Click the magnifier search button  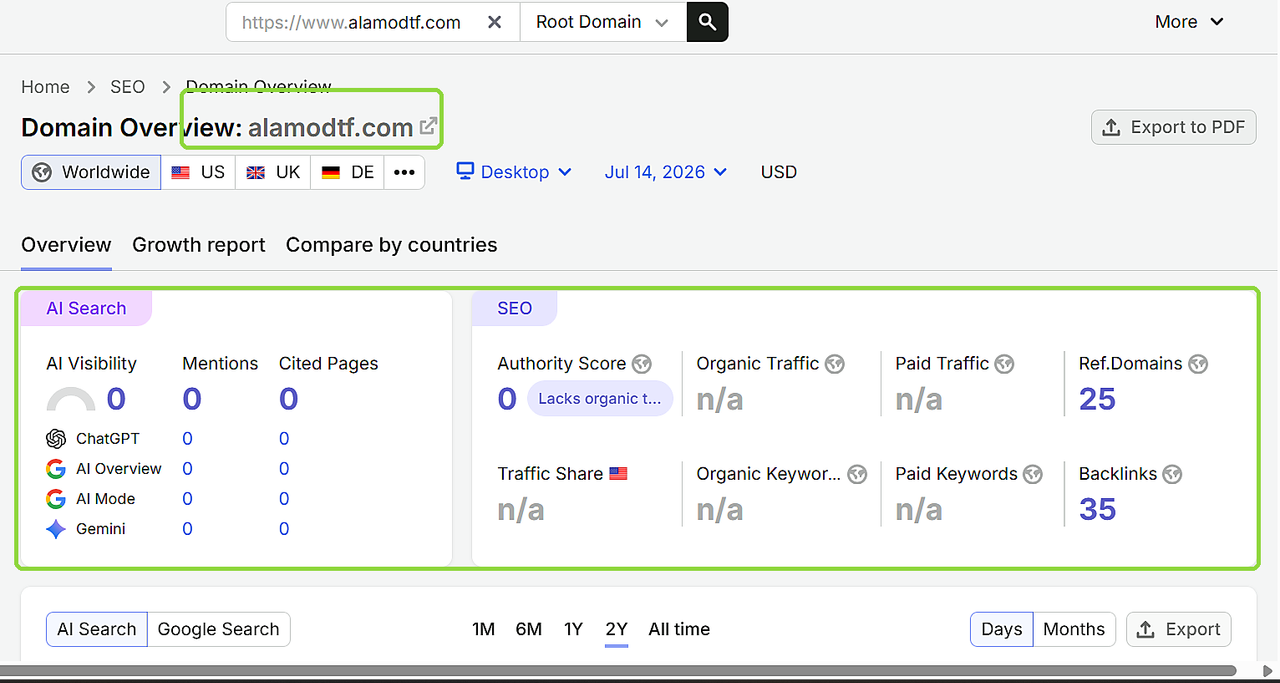(707, 22)
